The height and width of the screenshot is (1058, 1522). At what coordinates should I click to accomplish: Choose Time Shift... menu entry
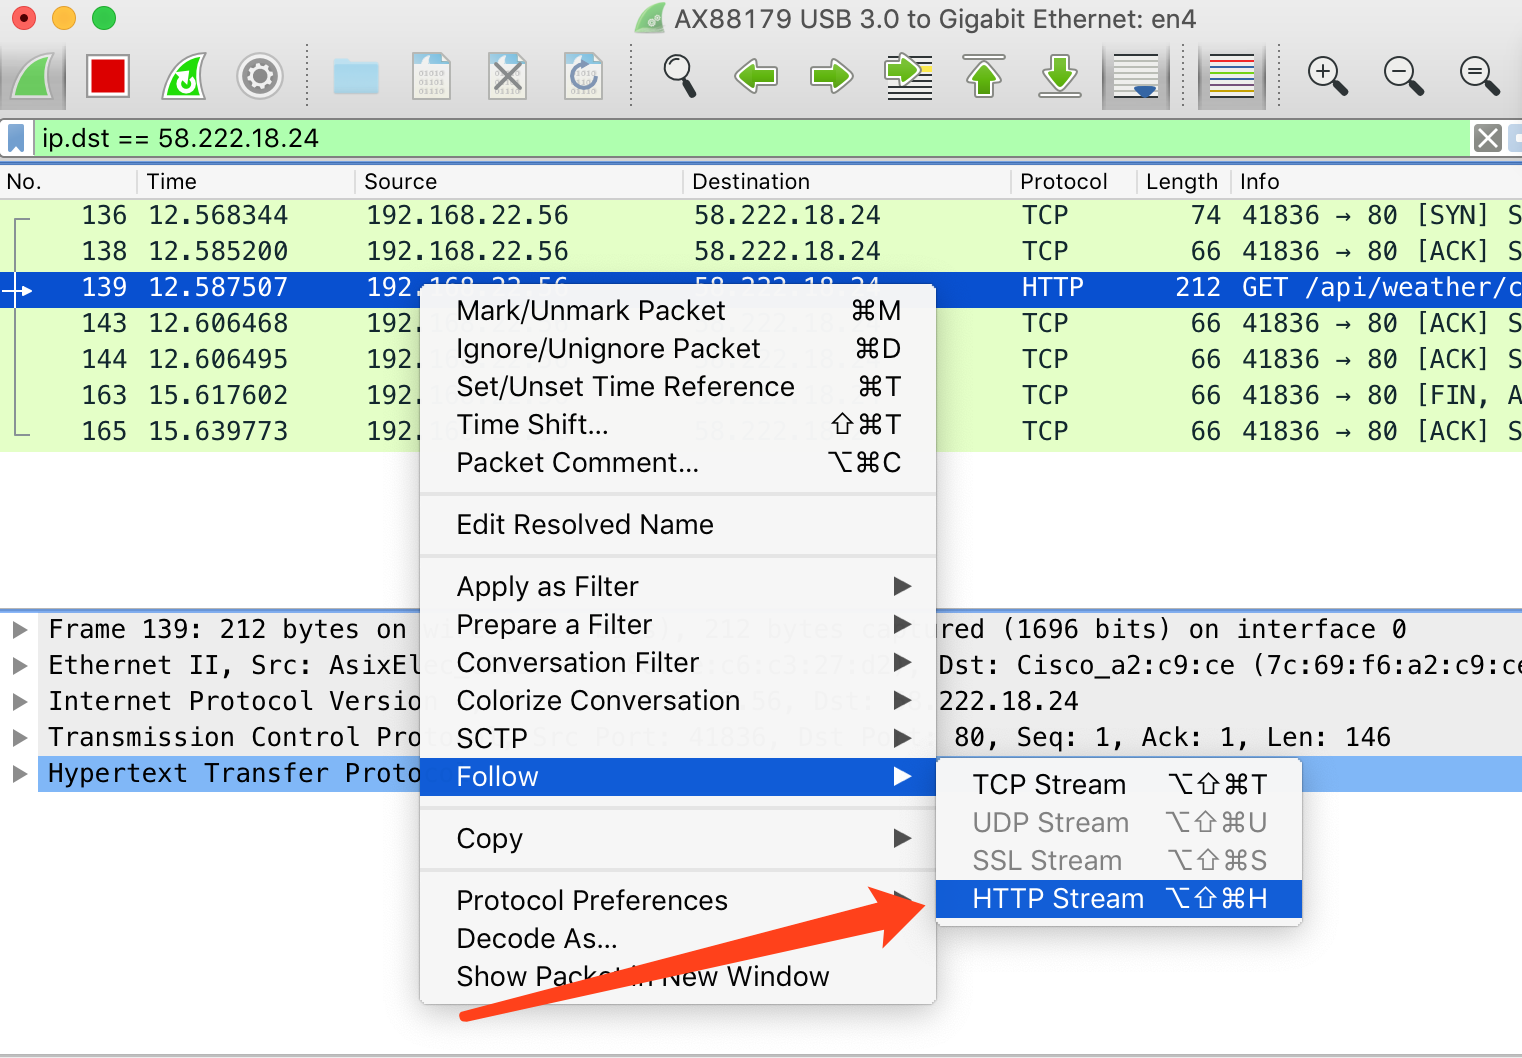tap(678, 424)
